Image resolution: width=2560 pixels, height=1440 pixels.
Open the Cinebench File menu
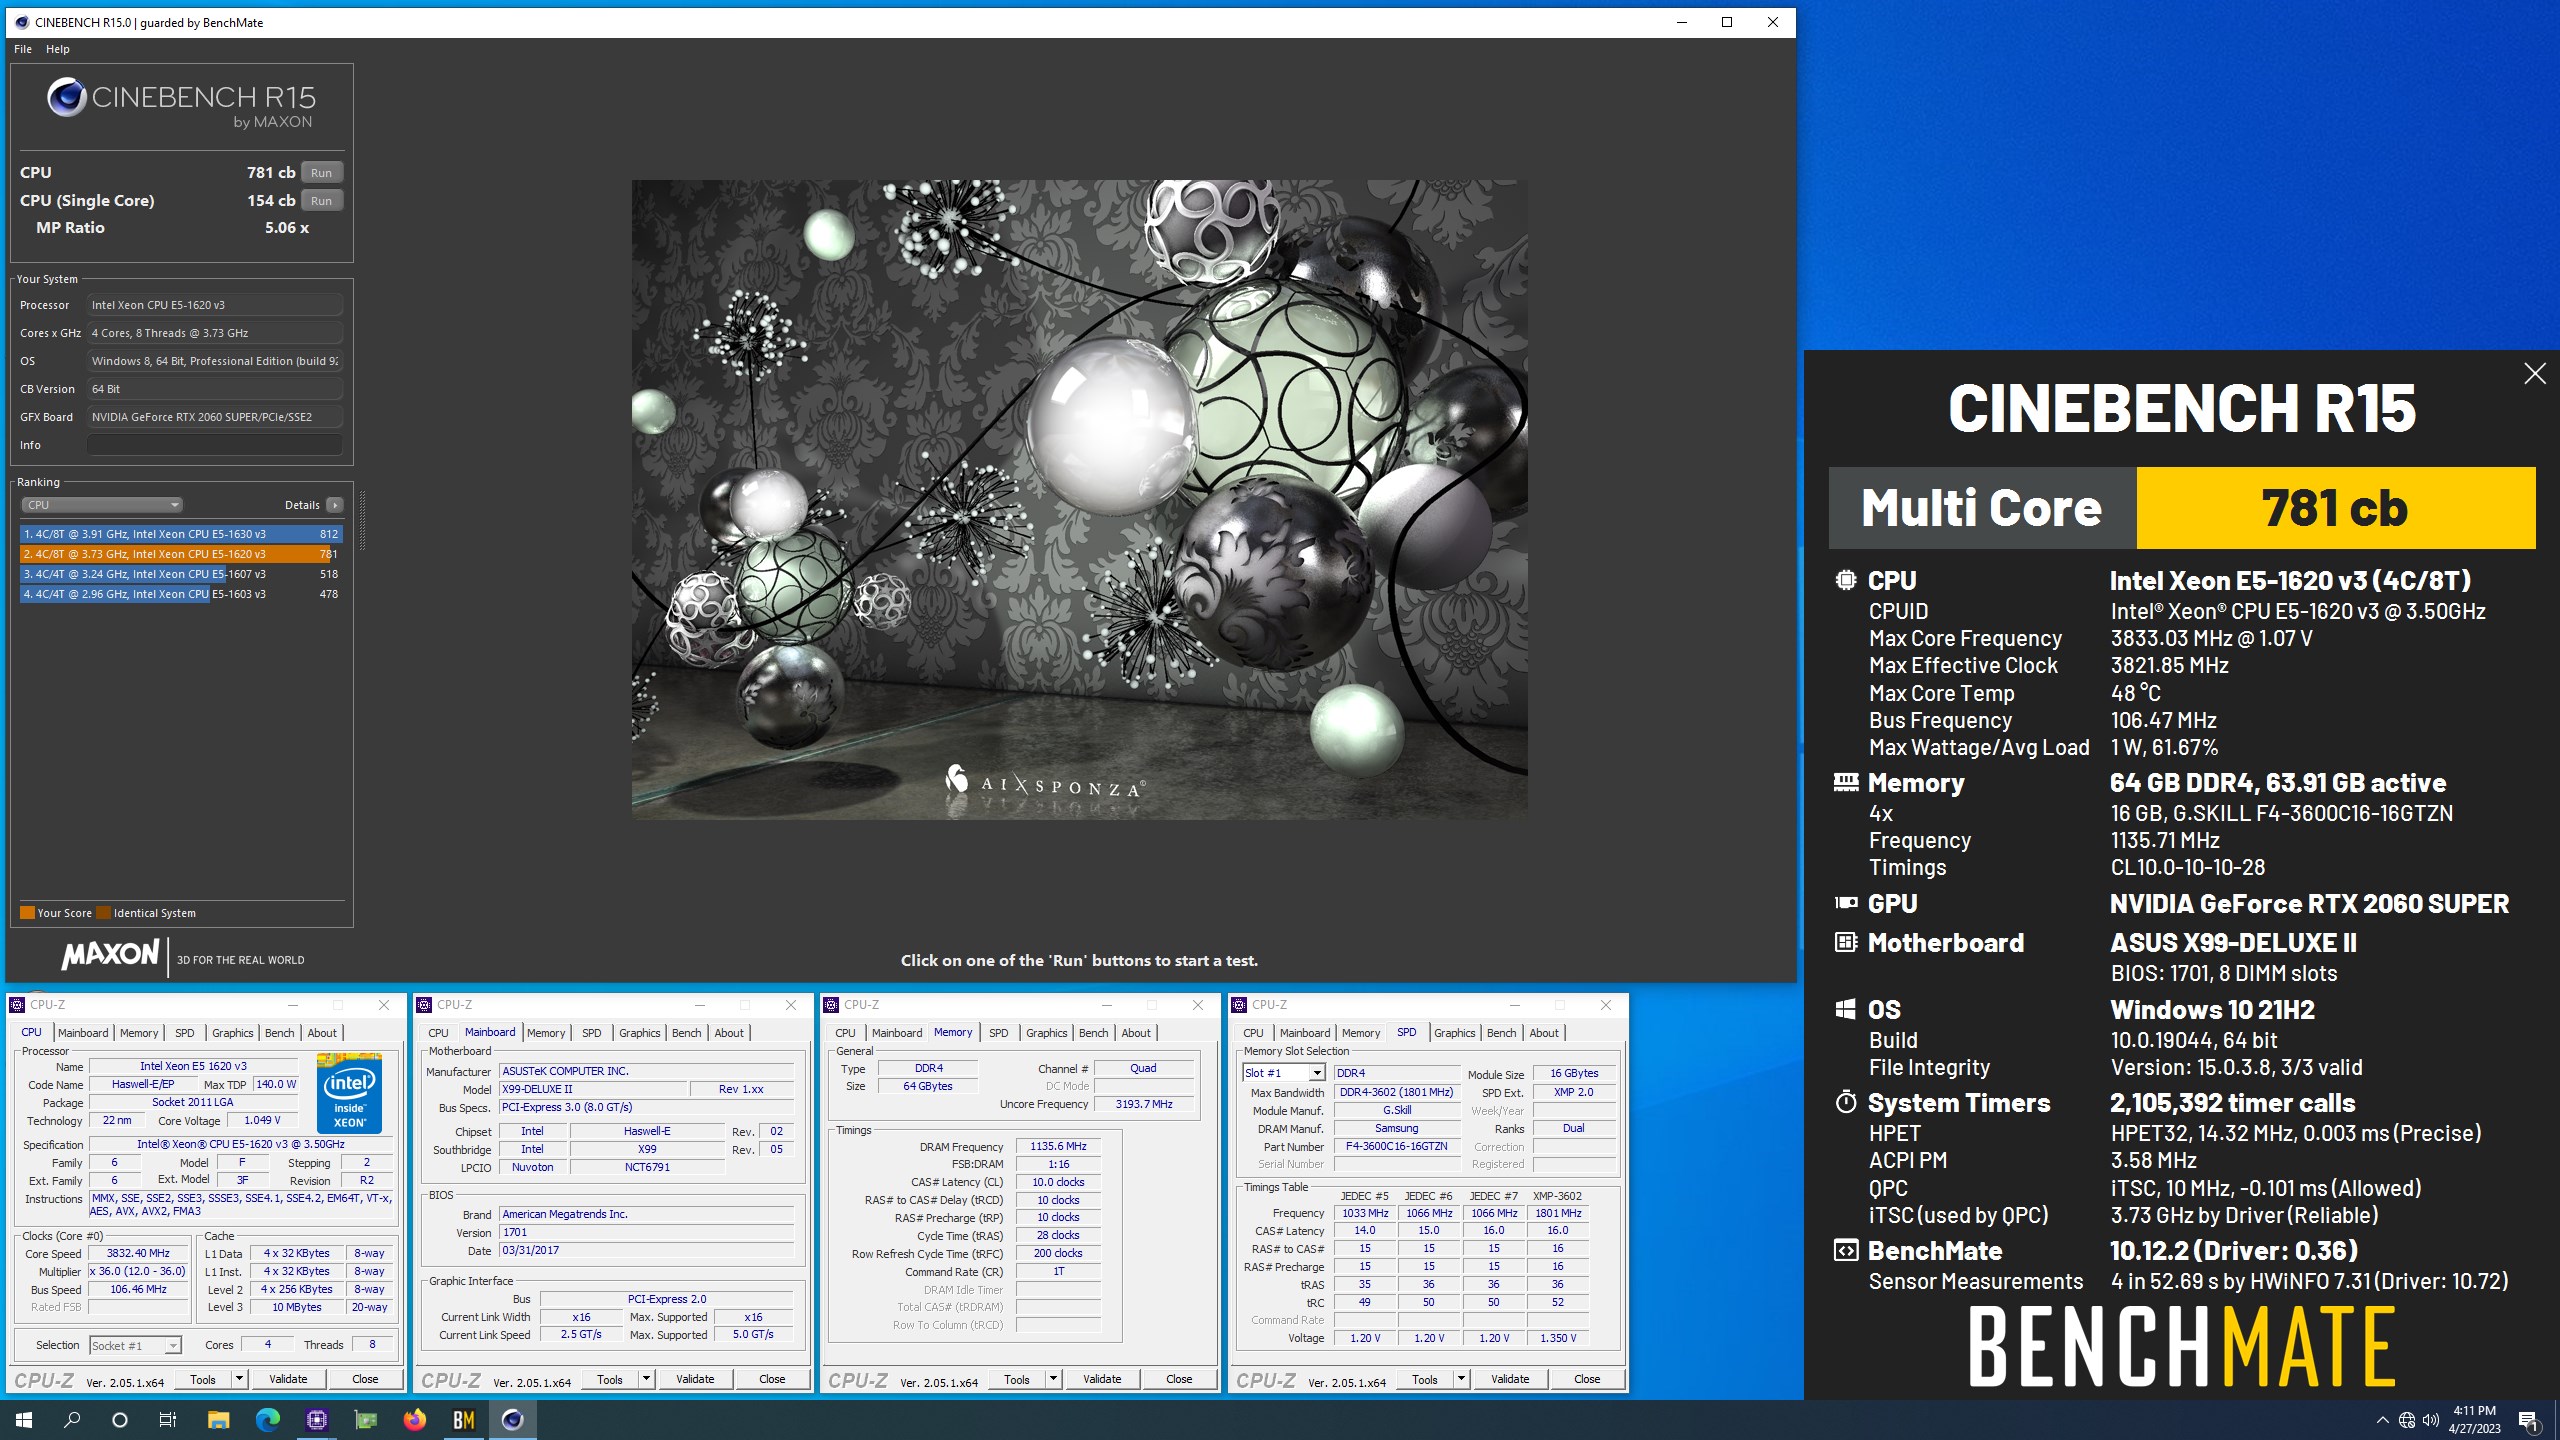coord(23,49)
